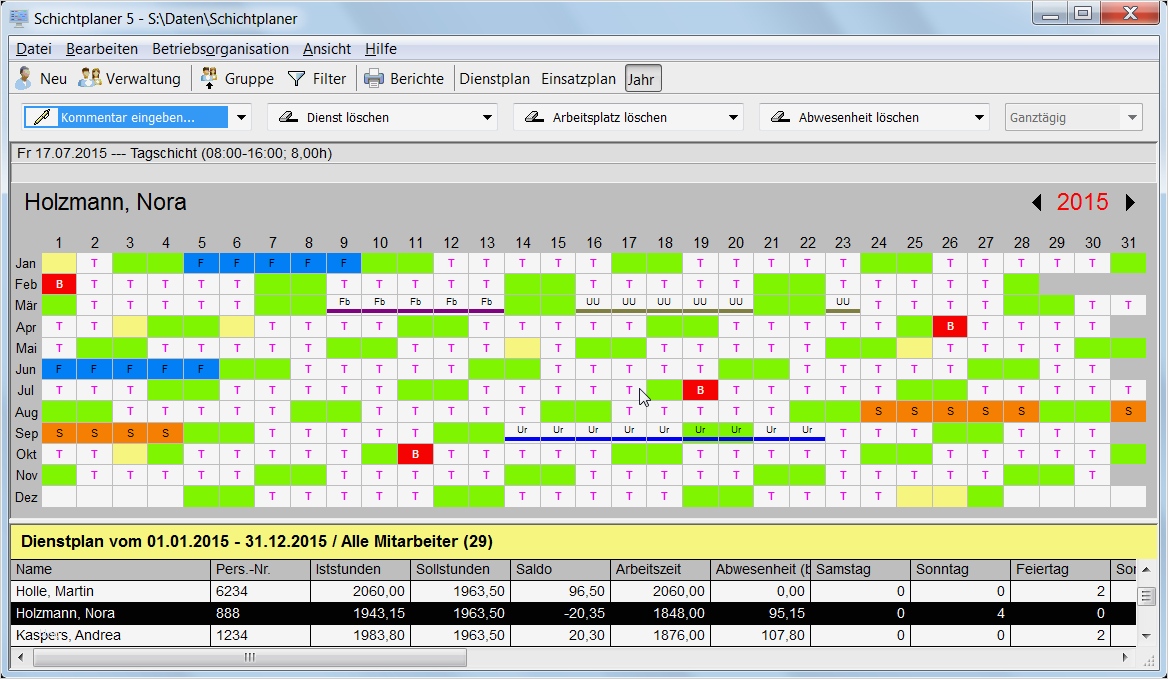
Task: Click the yellow cell on Jan 1
Action: [59, 263]
